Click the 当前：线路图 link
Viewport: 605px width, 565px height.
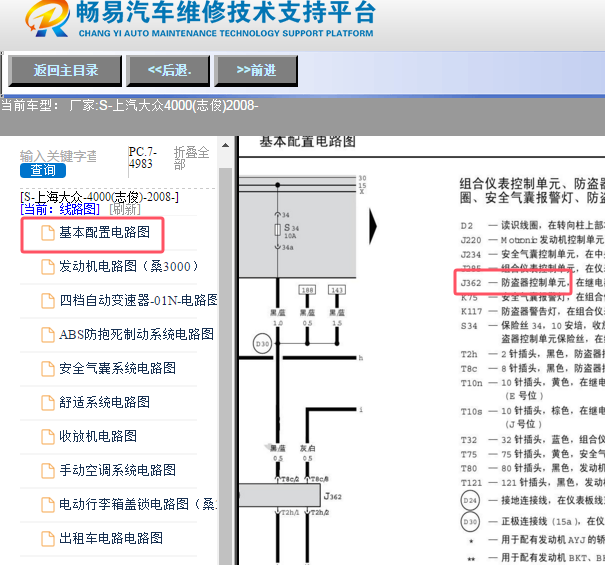[x=60, y=209]
